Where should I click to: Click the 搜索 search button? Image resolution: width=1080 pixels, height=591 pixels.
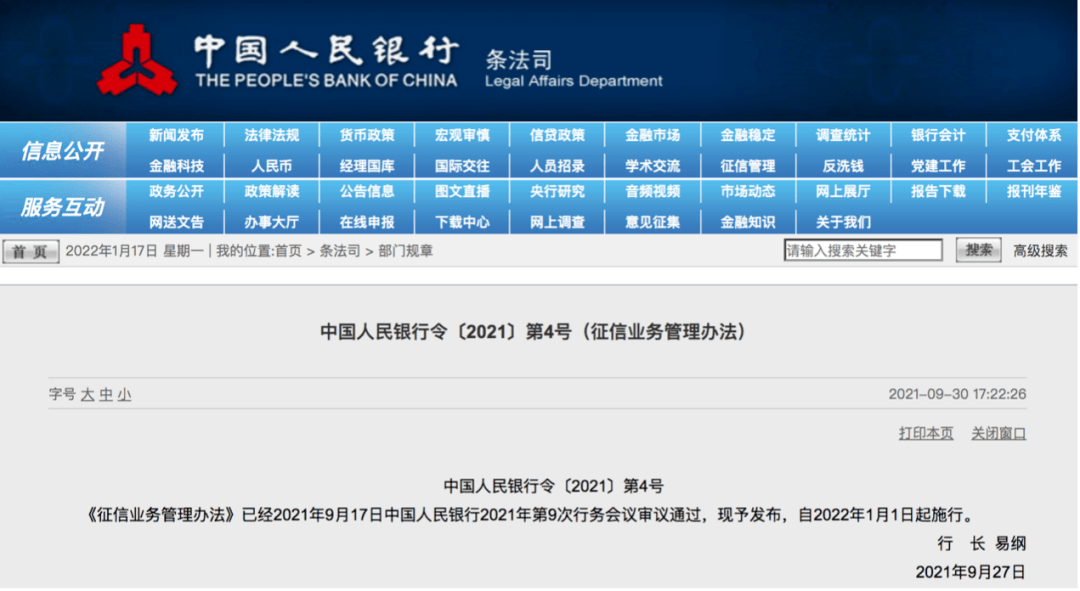978,250
